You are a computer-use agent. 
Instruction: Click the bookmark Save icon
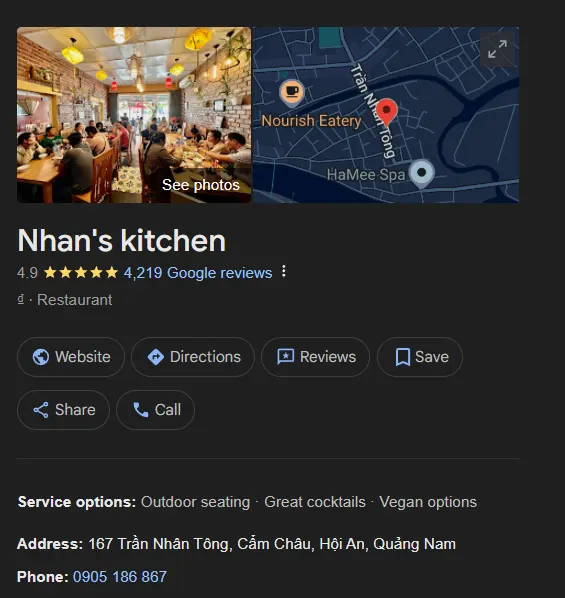click(x=402, y=357)
